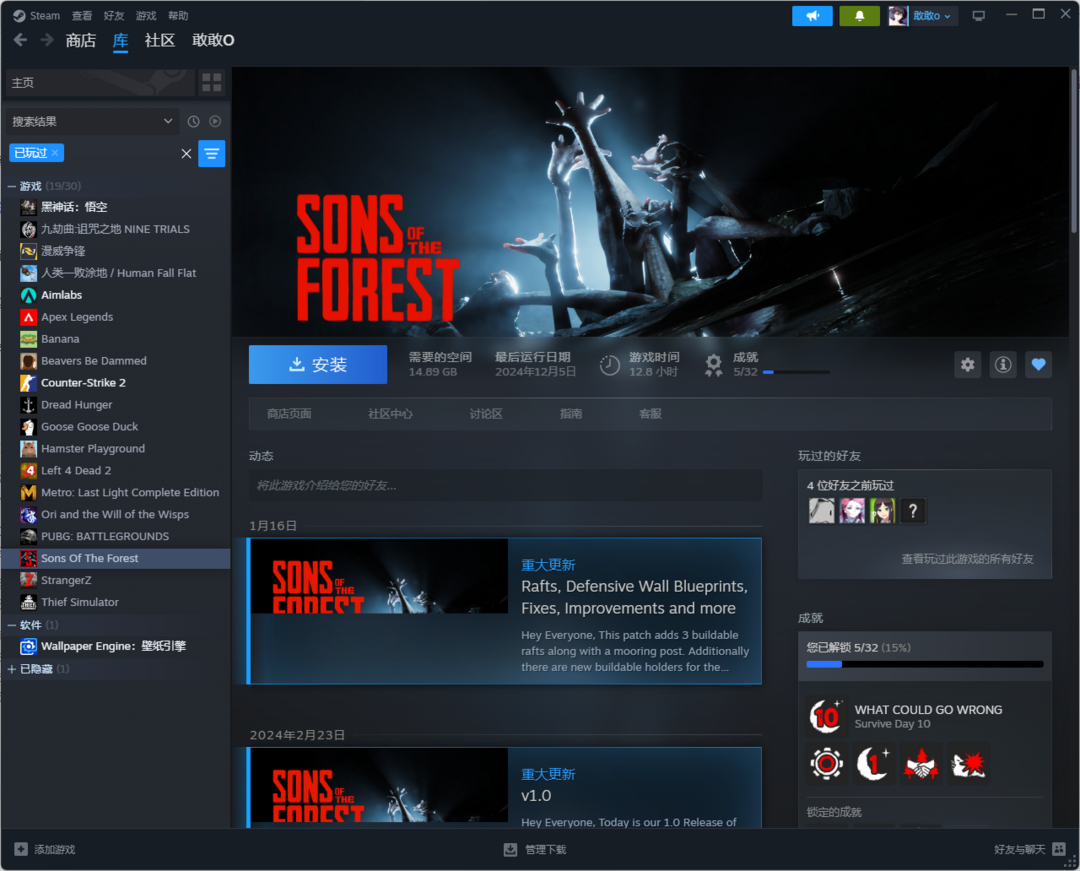The width and height of the screenshot is (1080, 871).
Task: Open the 好友 menu
Action: tap(114, 16)
